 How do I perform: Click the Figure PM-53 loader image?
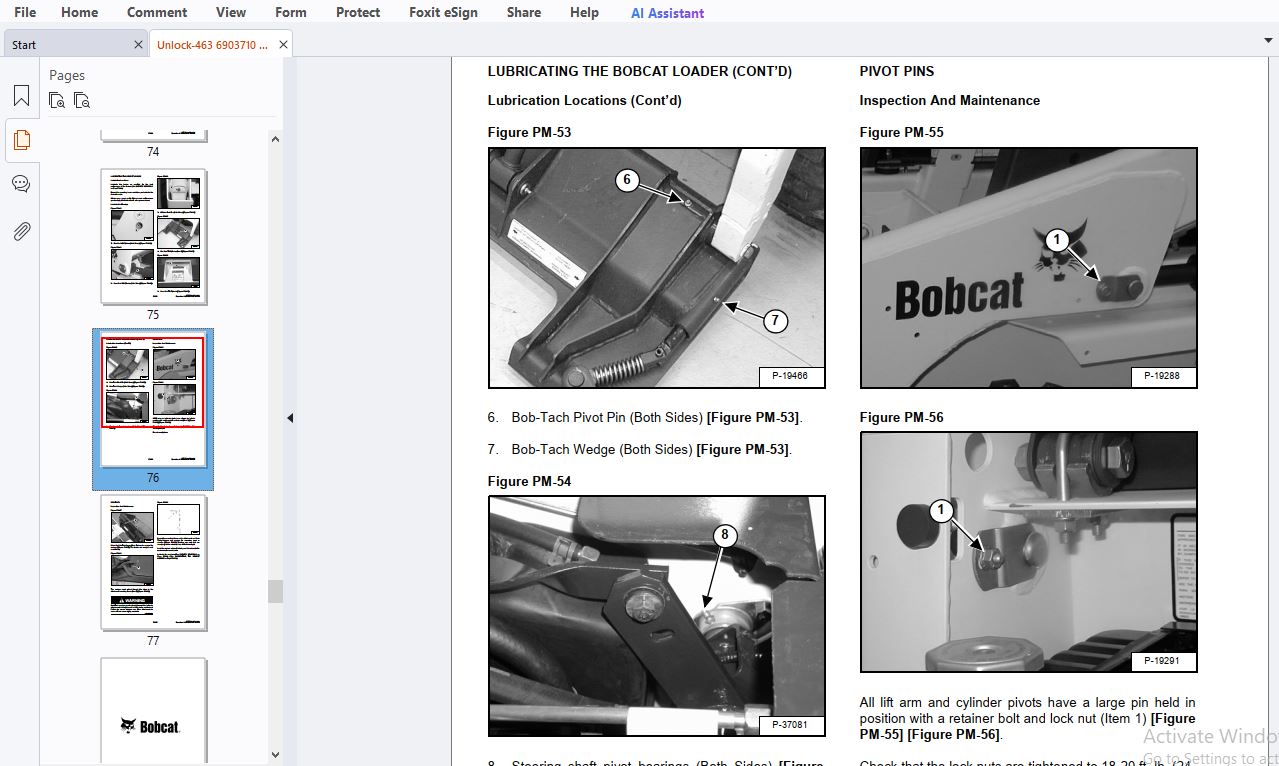[657, 268]
